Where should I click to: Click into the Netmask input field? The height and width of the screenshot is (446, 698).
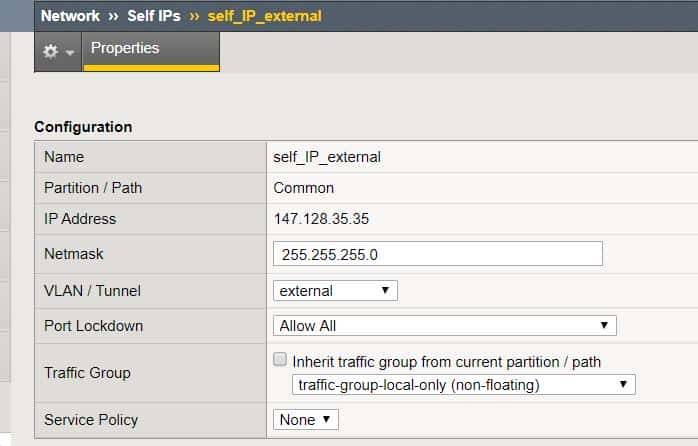click(x=437, y=254)
